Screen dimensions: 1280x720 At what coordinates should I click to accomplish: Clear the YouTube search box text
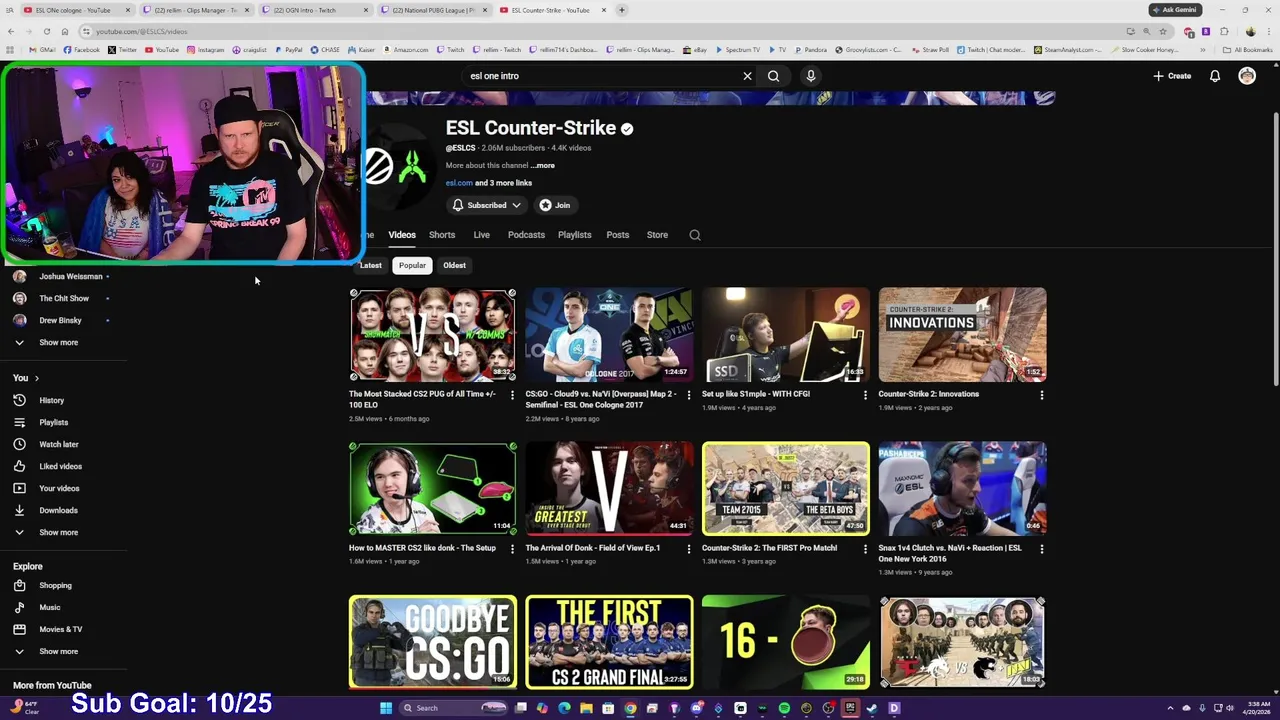coord(747,76)
